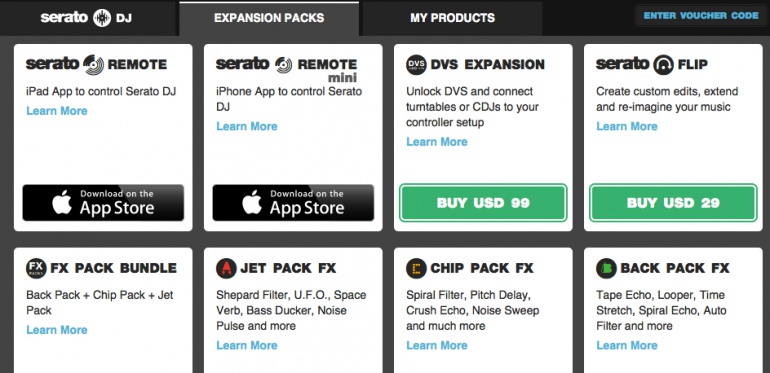Buy Serato Flip for USD 29
The height and width of the screenshot is (373, 770).
673,203
